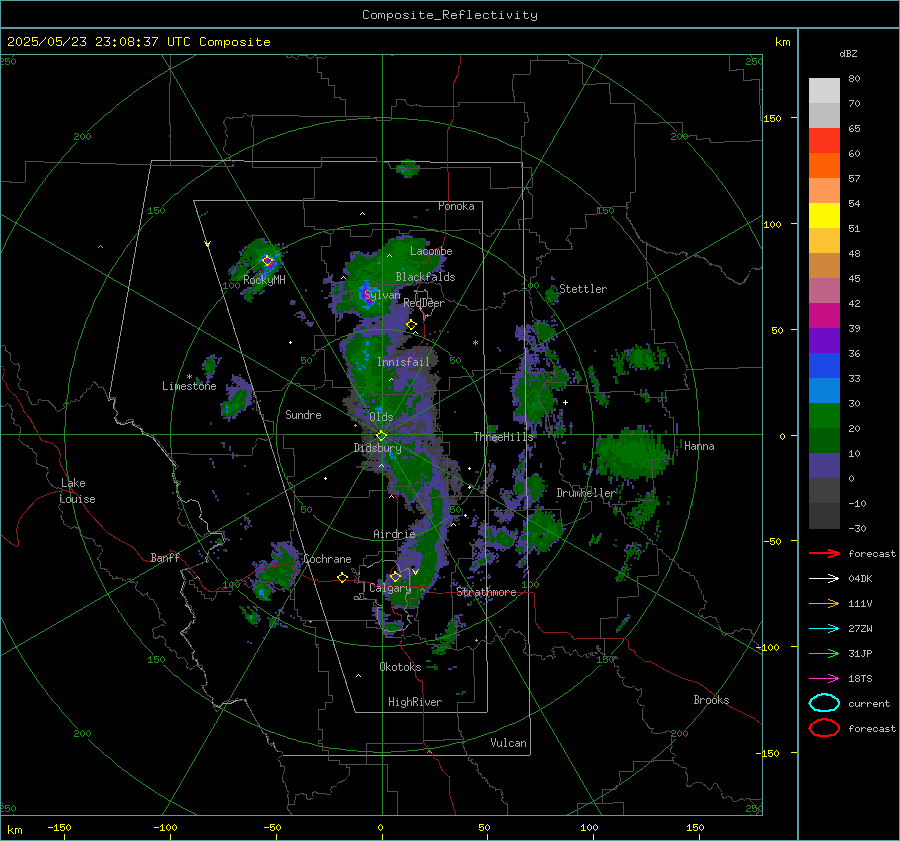
Task: Select the cyan 27ZW arrow legend icon
Action: click(824, 629)
